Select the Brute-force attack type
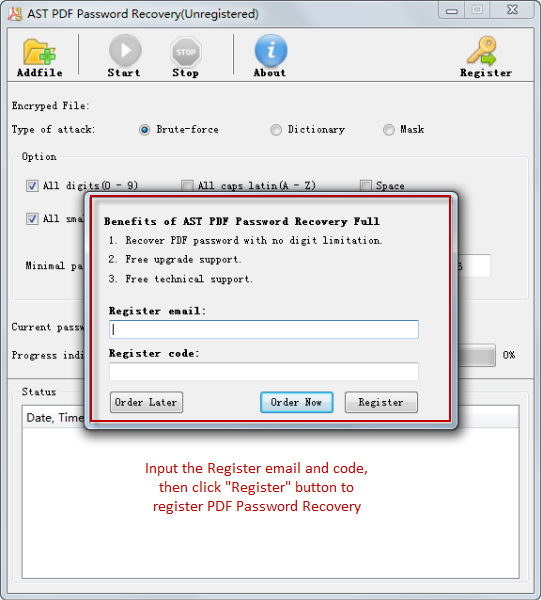Screen dimensions: 541x600 (145, 130)
